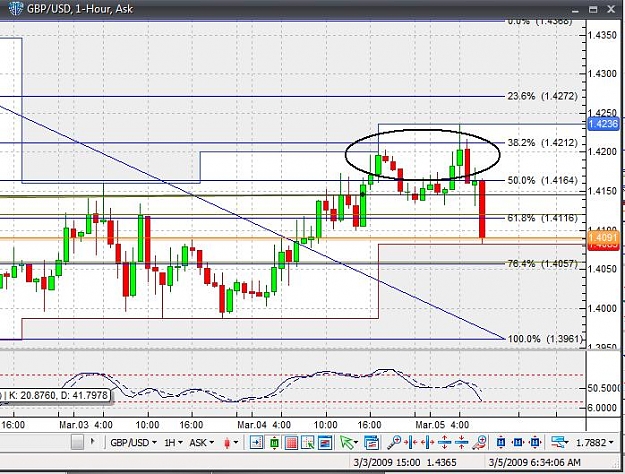
Task: Click the 38.2% (1.4212) Fibonacci label
Action: pyautogui.click(x=542, y=143)
